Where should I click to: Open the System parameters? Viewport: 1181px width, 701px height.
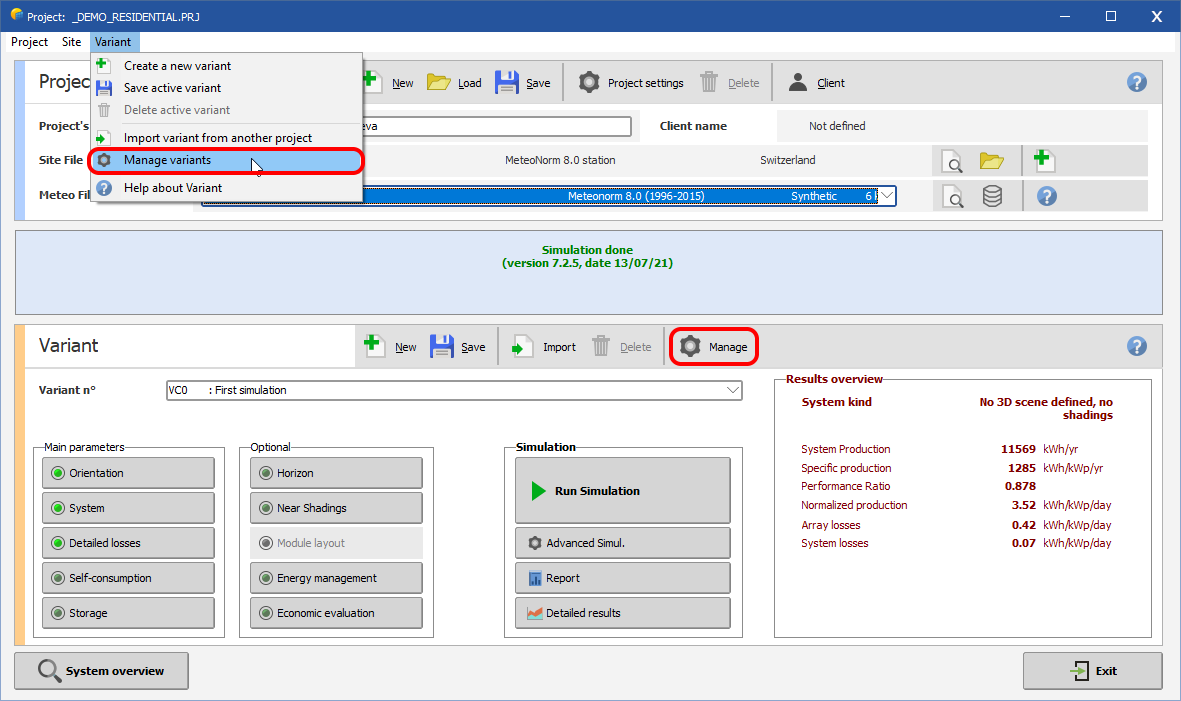tap(128, 508)
